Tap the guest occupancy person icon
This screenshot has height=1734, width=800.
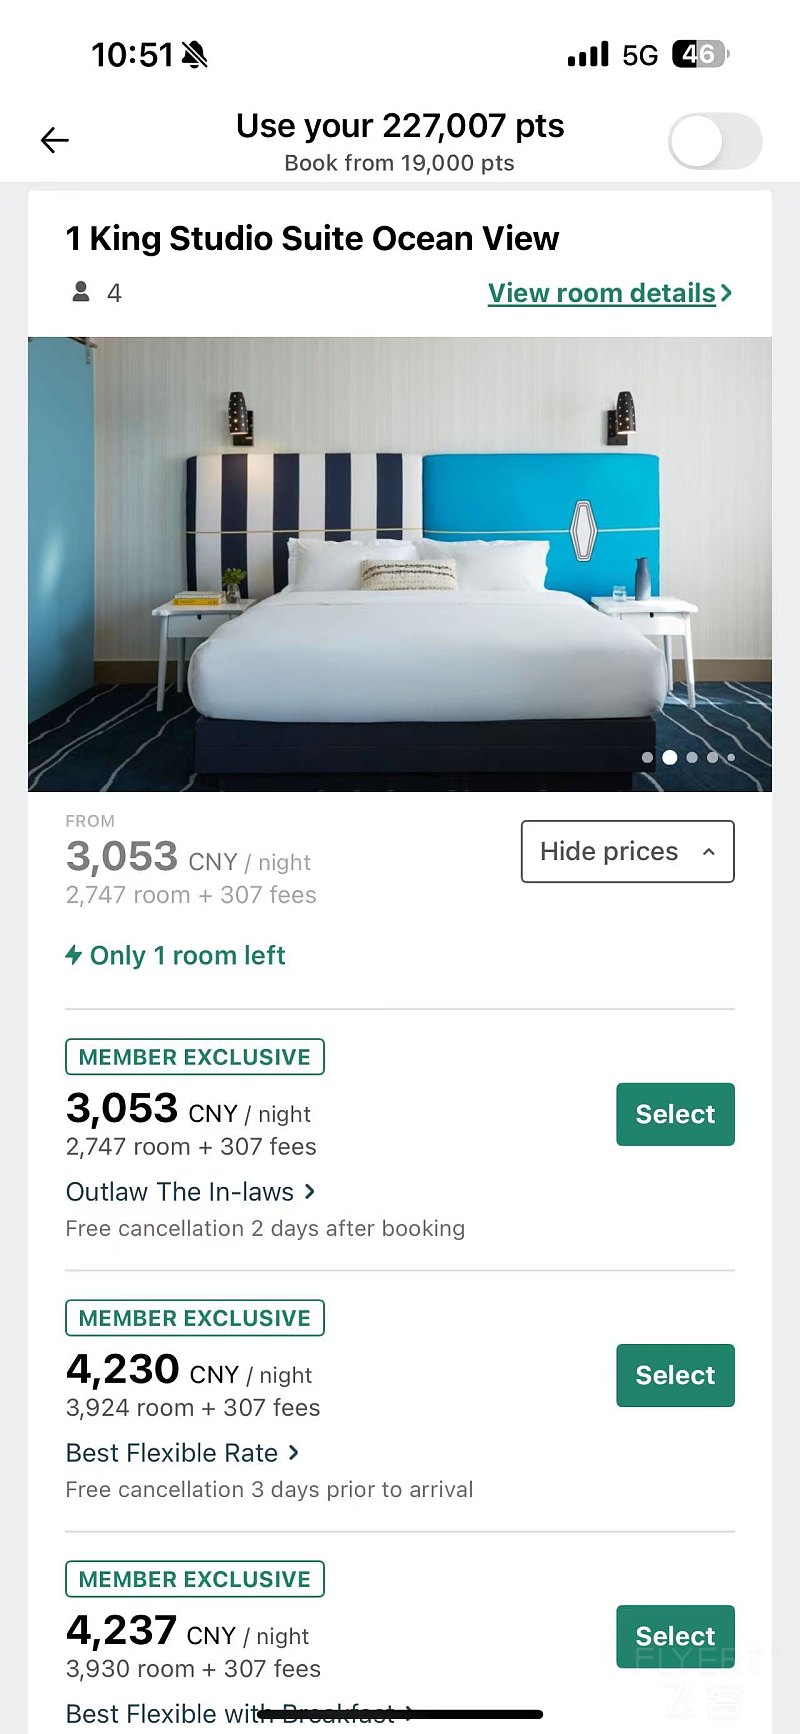[81, 292]
